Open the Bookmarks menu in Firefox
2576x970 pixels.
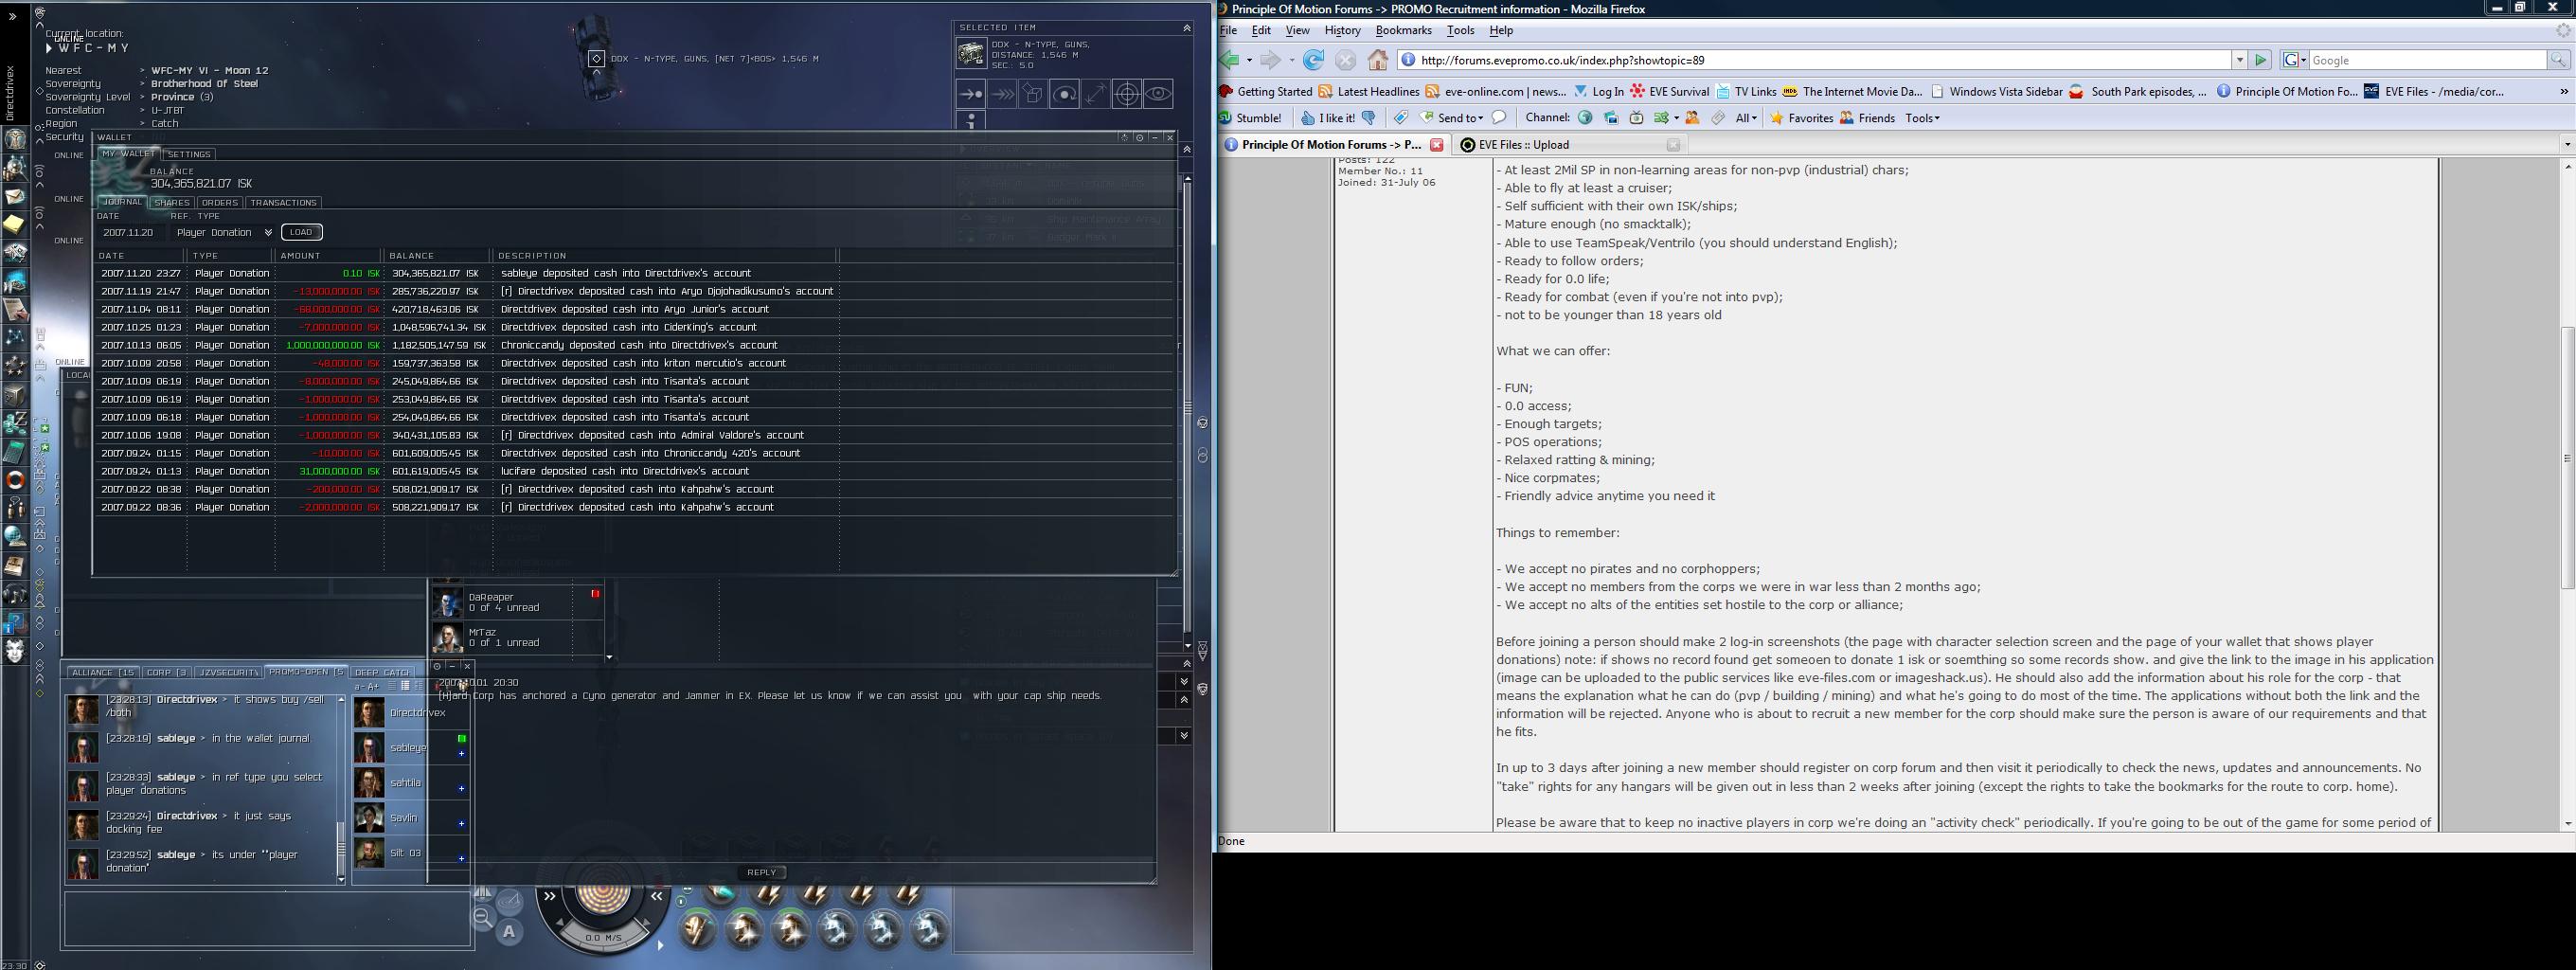tap(1403, 30)
